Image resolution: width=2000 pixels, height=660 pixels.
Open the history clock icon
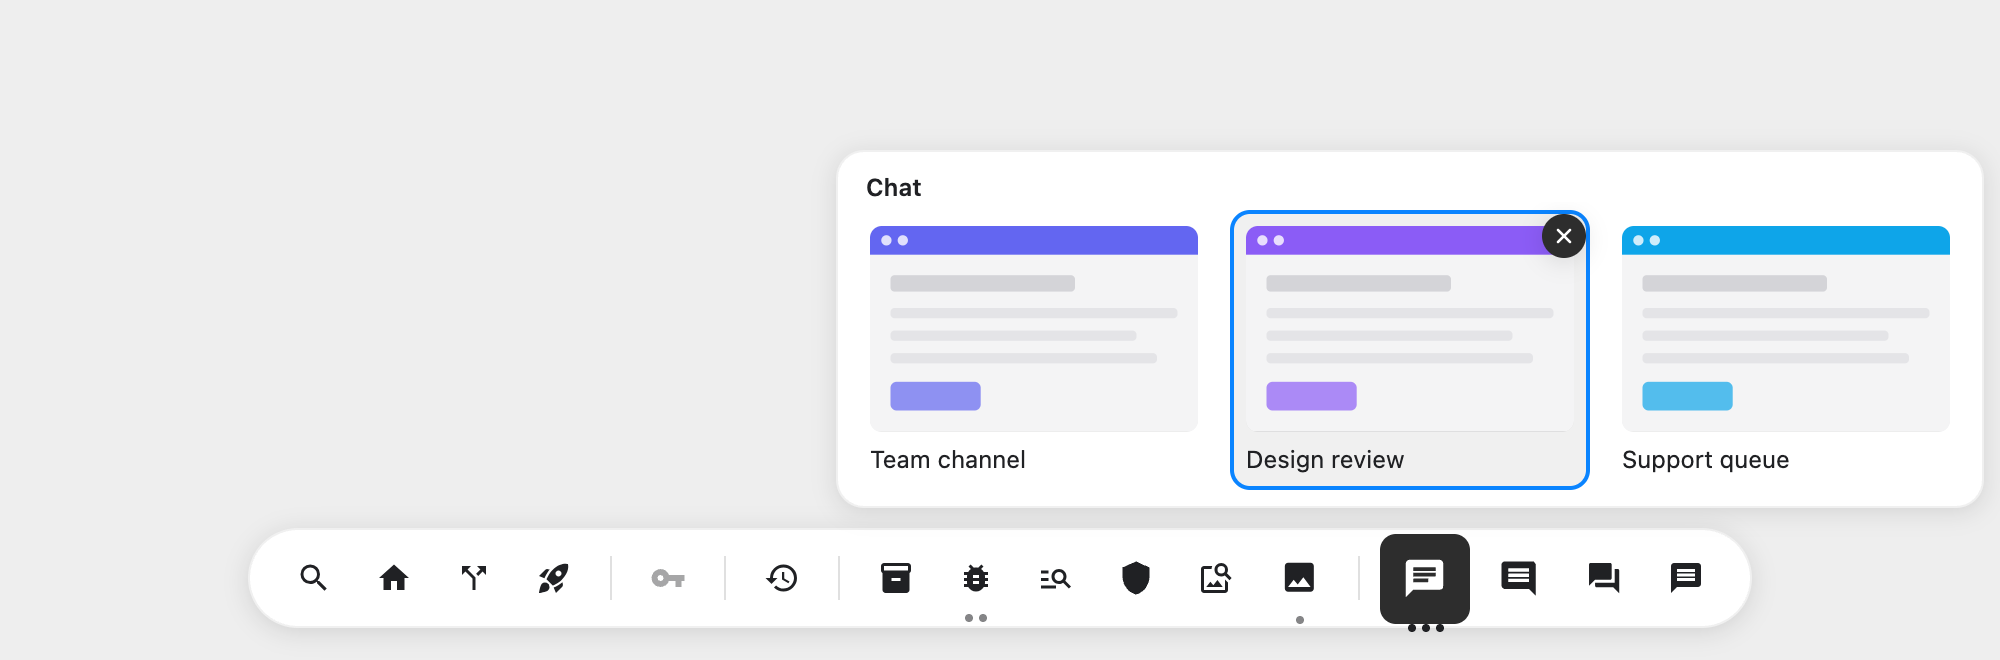click(x=782, y=578)
